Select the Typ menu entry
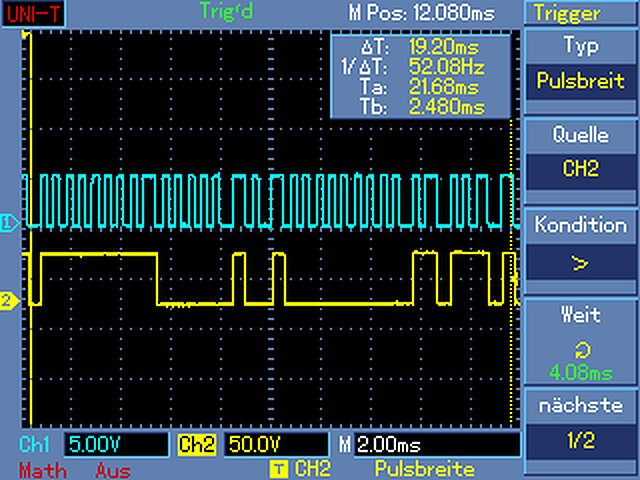This screenshot has width=640, height=480. tap(580, 45)
